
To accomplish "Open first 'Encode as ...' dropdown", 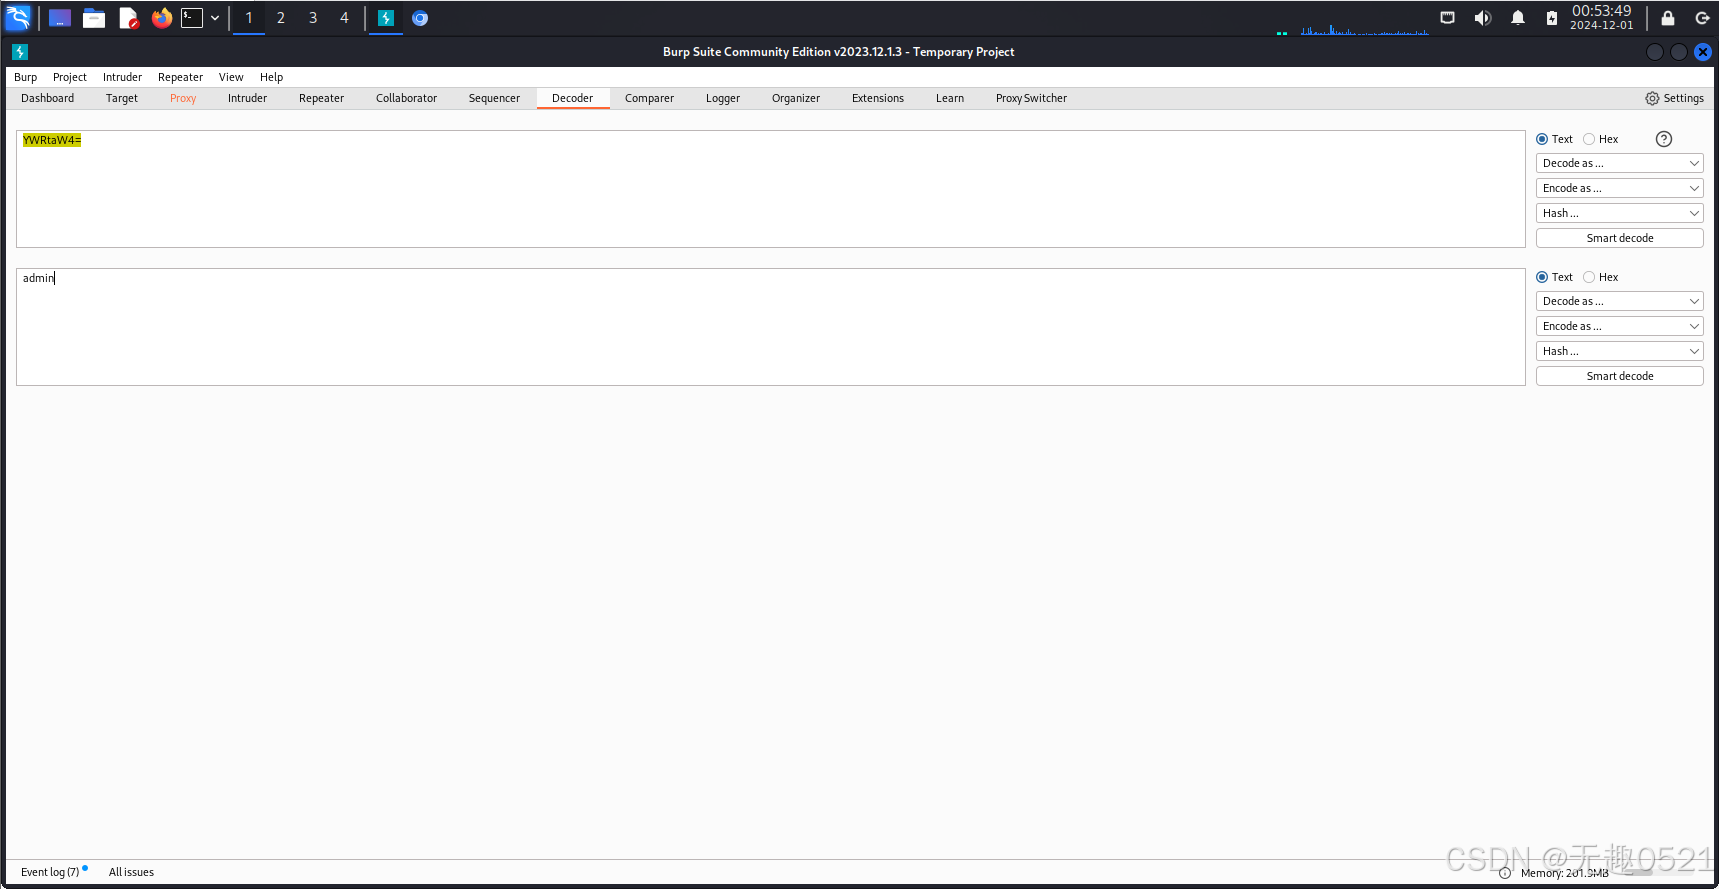I will click(1620, 188).
